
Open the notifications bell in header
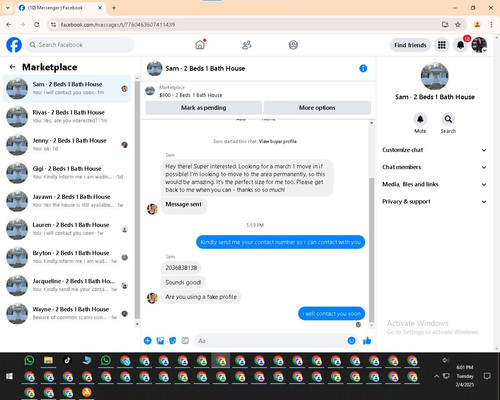tap(460, 45)
